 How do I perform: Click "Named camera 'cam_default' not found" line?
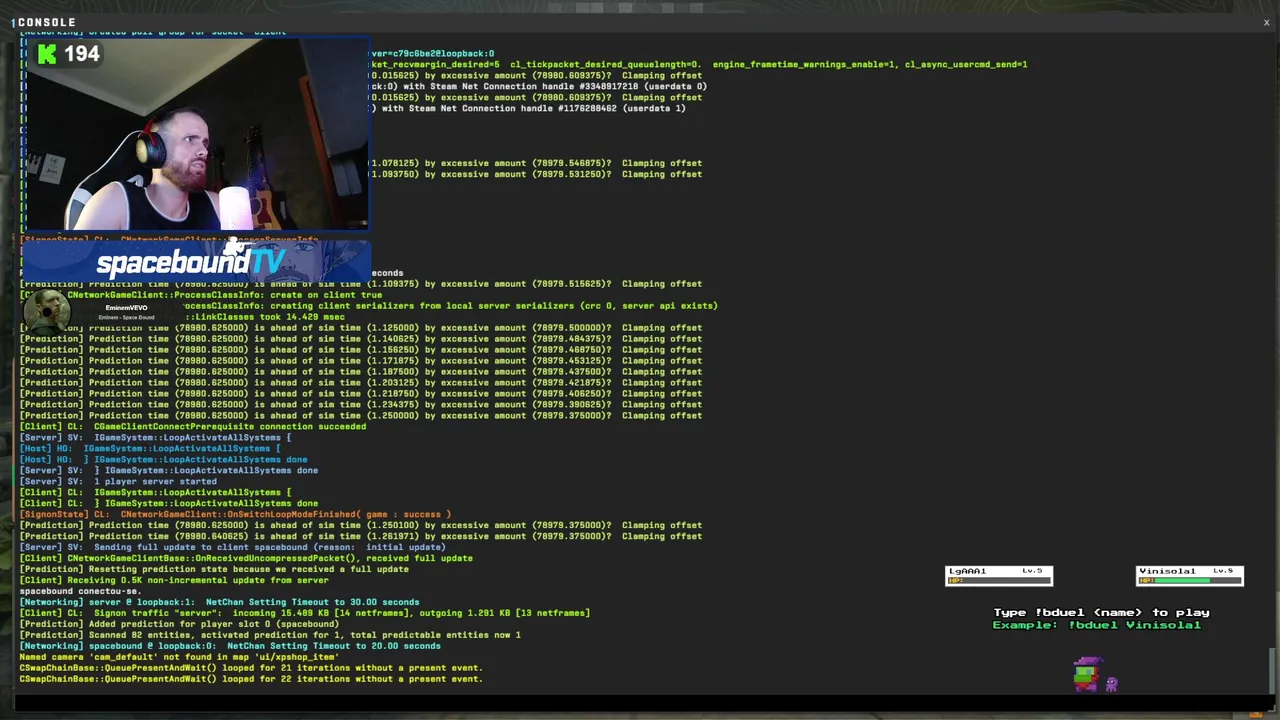[179, 658]
